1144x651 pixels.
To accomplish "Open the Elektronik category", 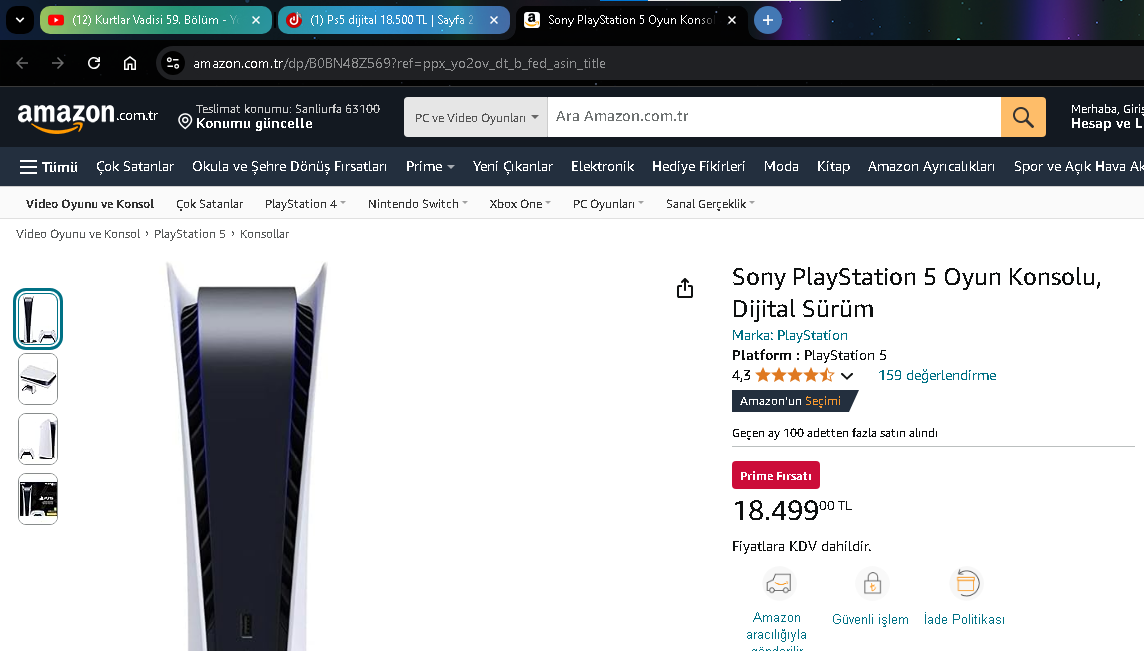I will coord(603,167).
